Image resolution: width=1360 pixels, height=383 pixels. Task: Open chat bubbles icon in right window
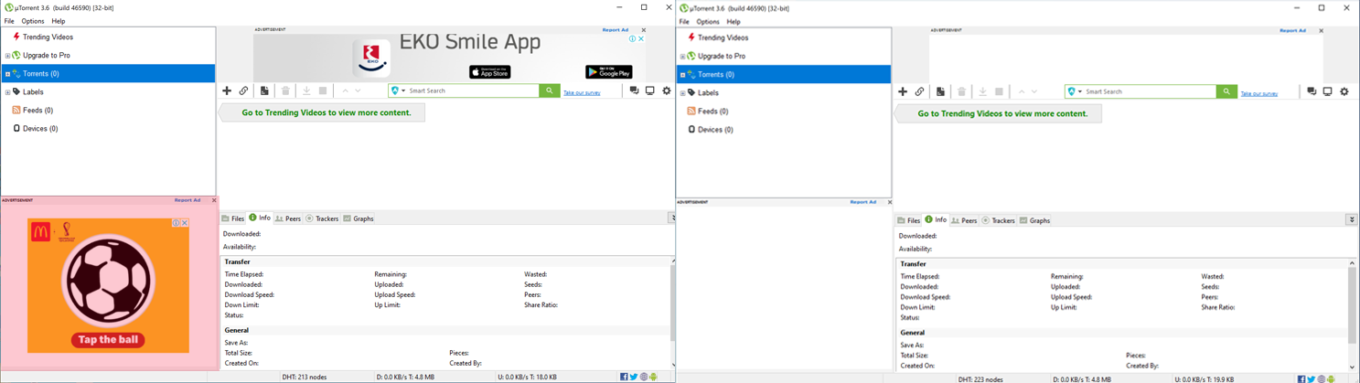click(x=1311, y=92)
